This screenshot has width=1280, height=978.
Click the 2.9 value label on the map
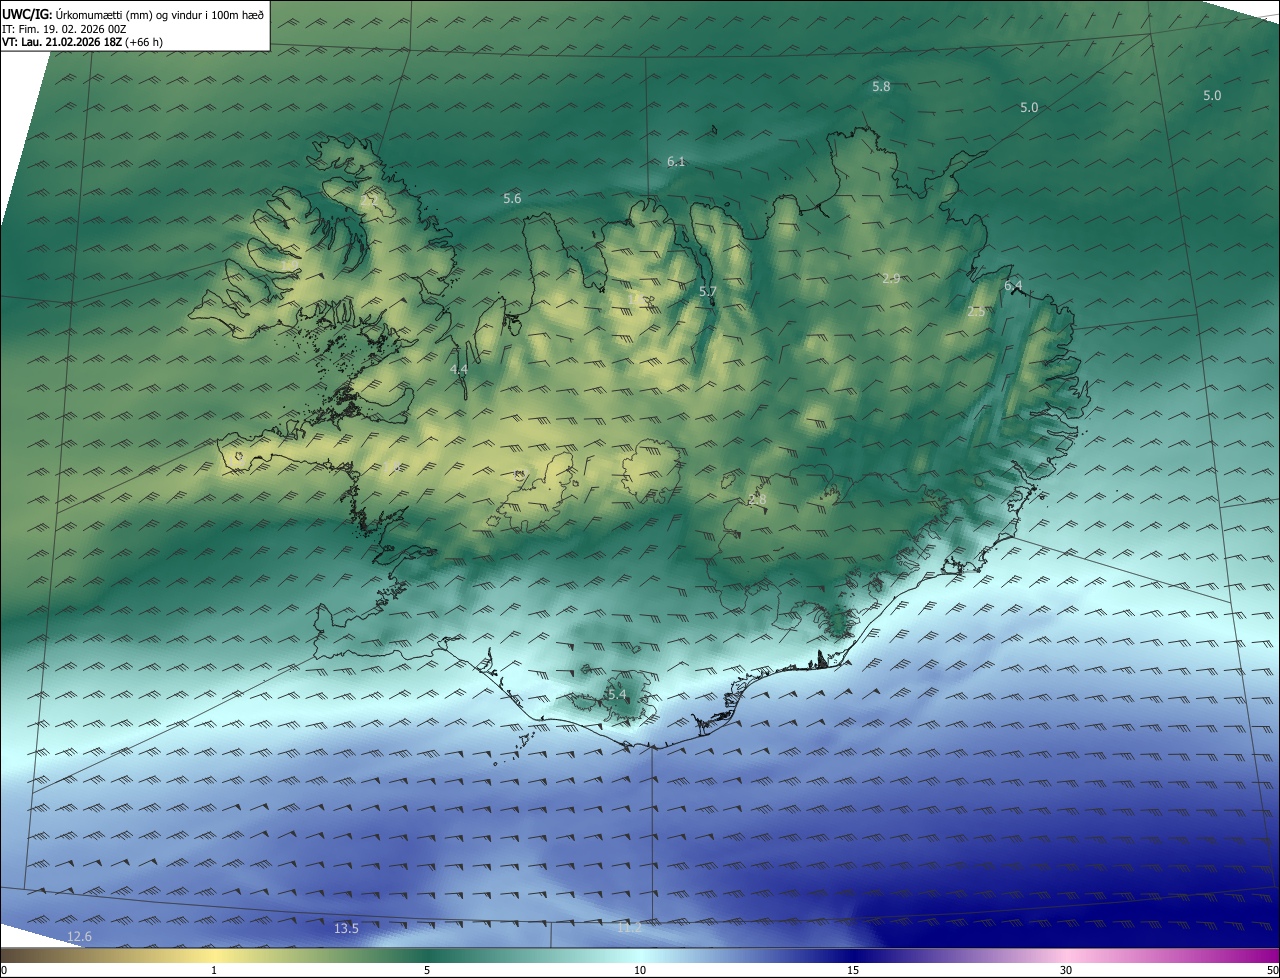(x=892, y=279)
